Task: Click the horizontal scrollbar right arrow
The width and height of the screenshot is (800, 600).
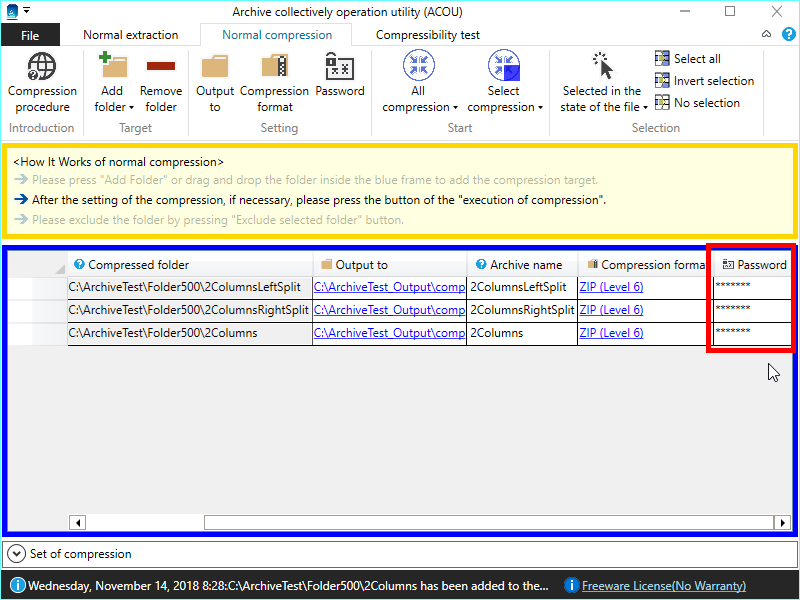Action: (x=781, y=522)
